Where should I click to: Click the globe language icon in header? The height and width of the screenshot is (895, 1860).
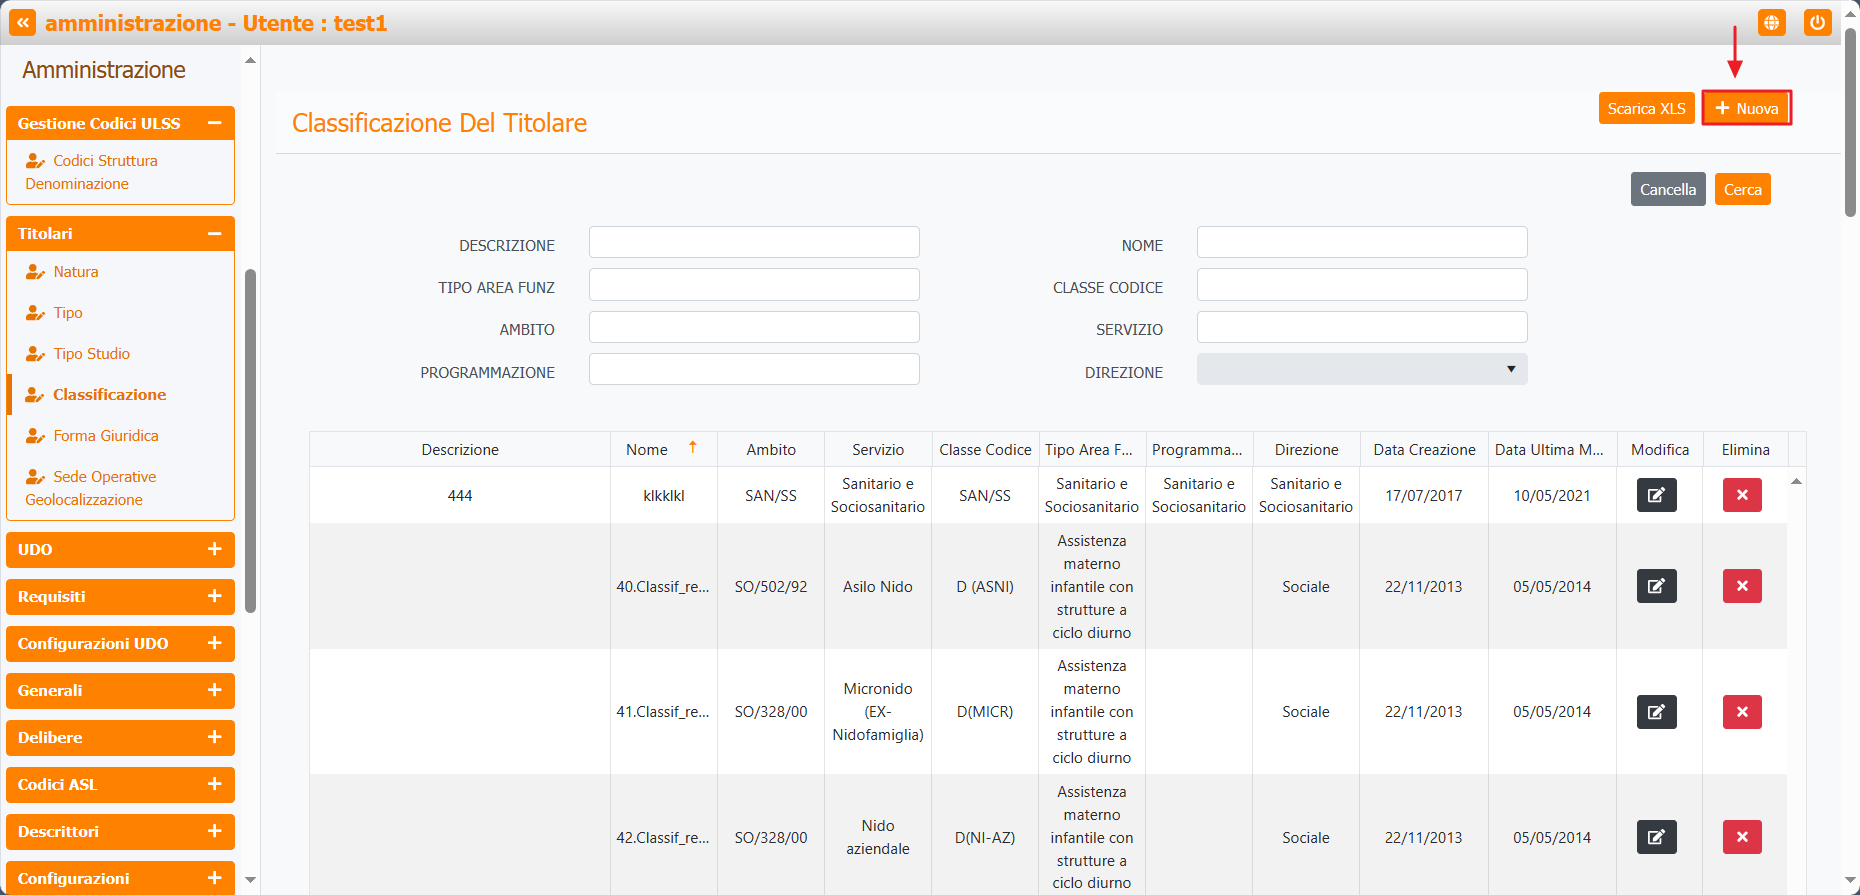coord(1771,23)
